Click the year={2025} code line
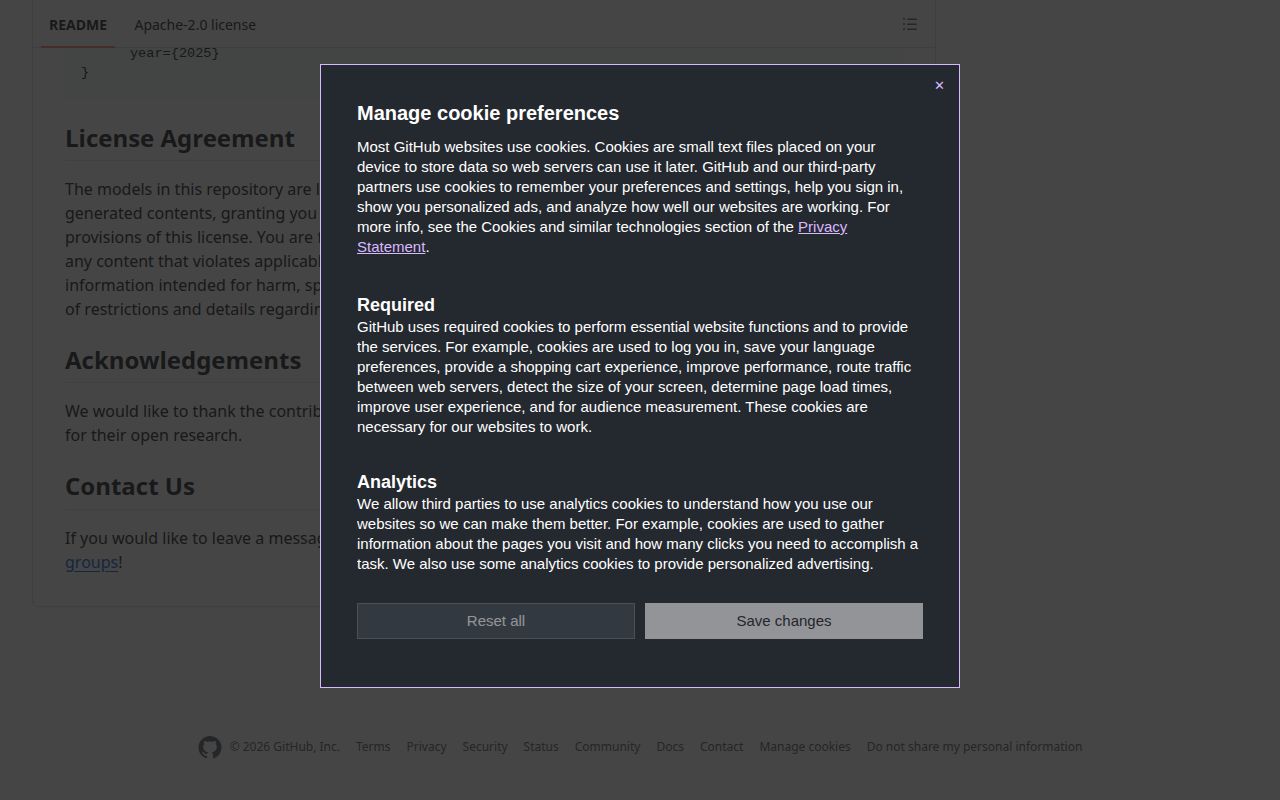 pos(174,53)
